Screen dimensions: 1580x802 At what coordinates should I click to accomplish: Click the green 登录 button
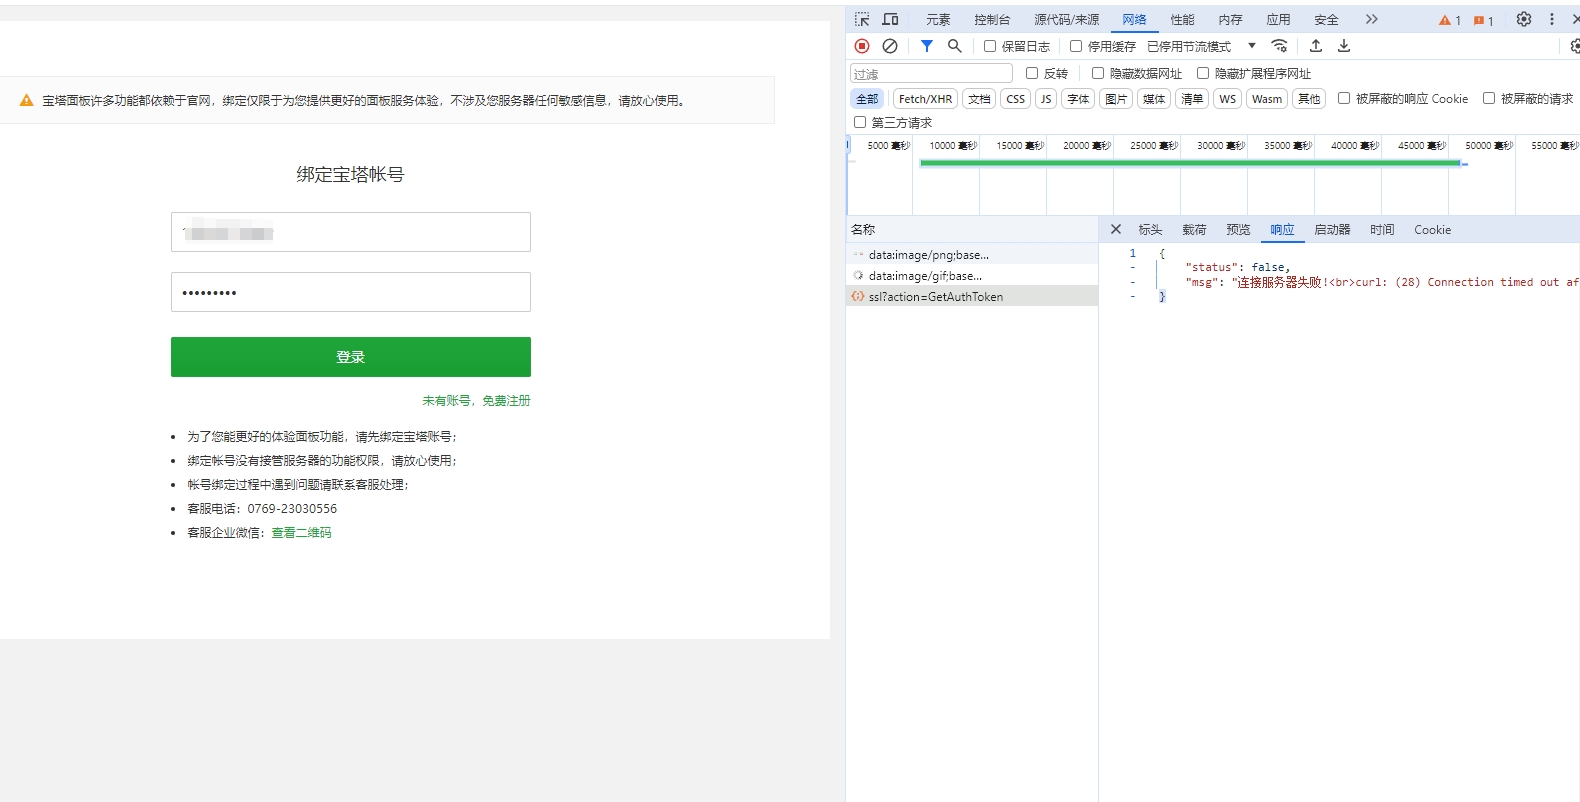click(x=351, y=357)
